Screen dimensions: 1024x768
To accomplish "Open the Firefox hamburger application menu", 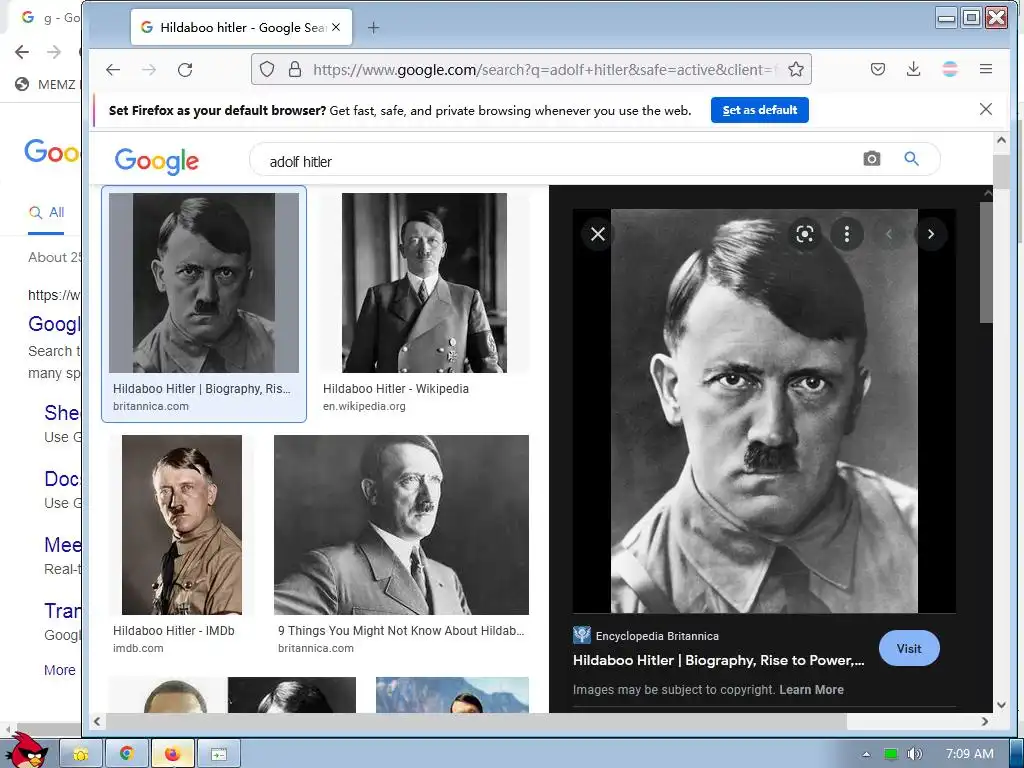I will 986,69.
